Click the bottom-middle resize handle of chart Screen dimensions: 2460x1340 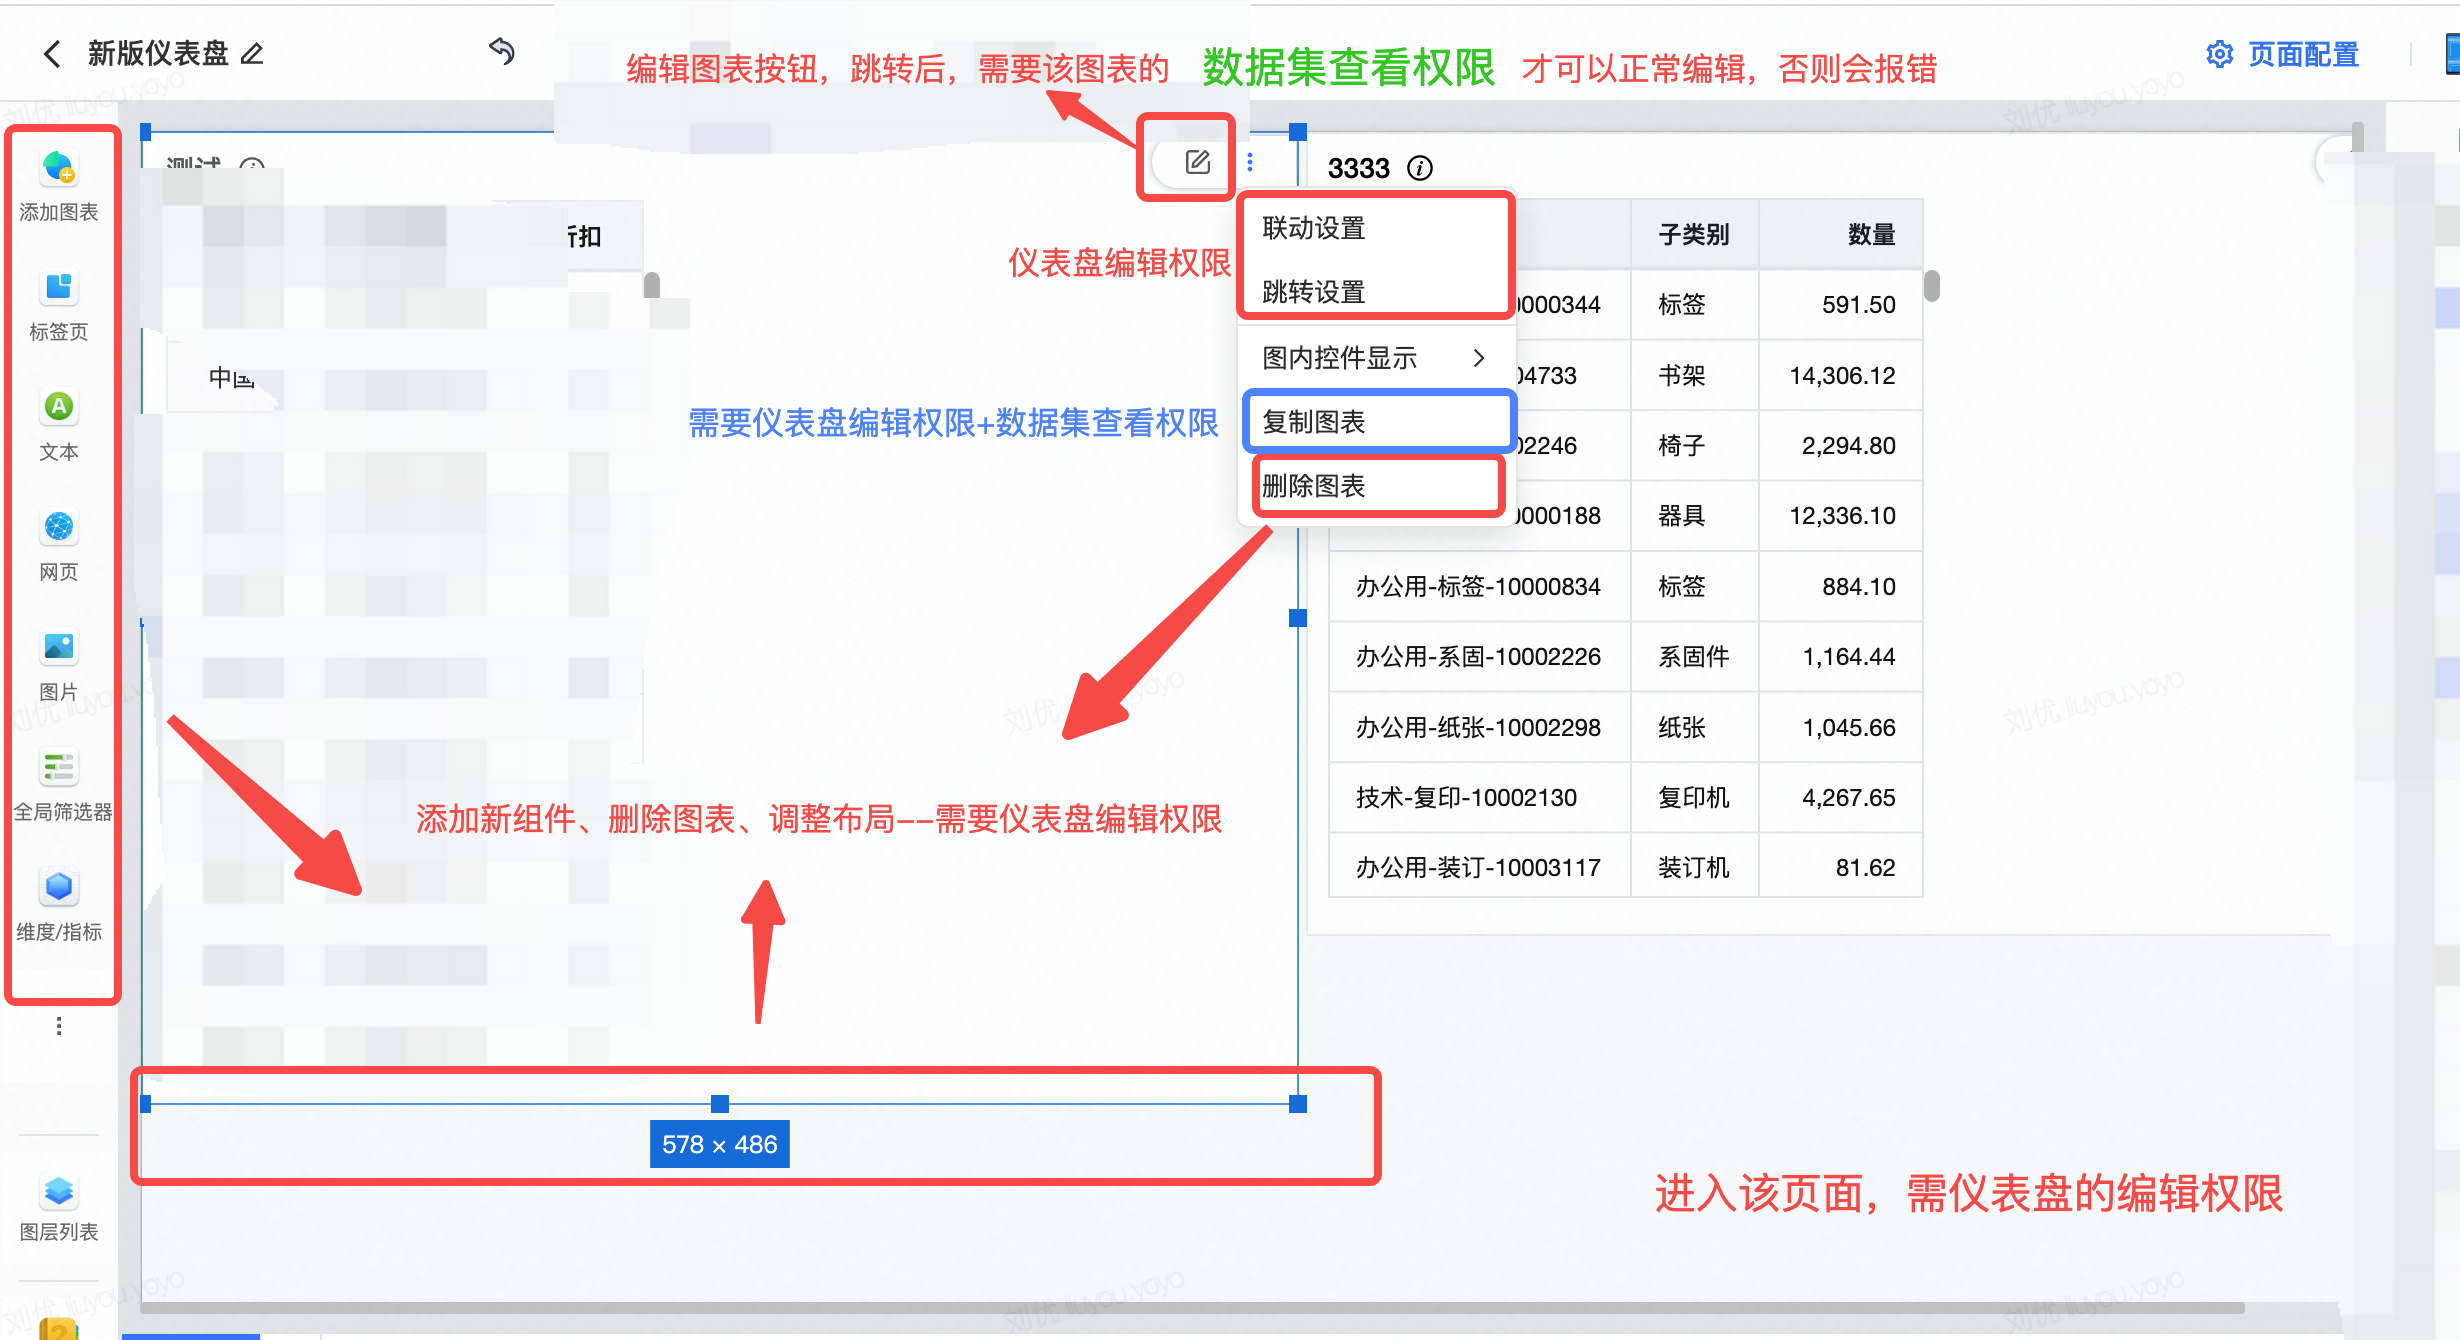point(720,1104)
